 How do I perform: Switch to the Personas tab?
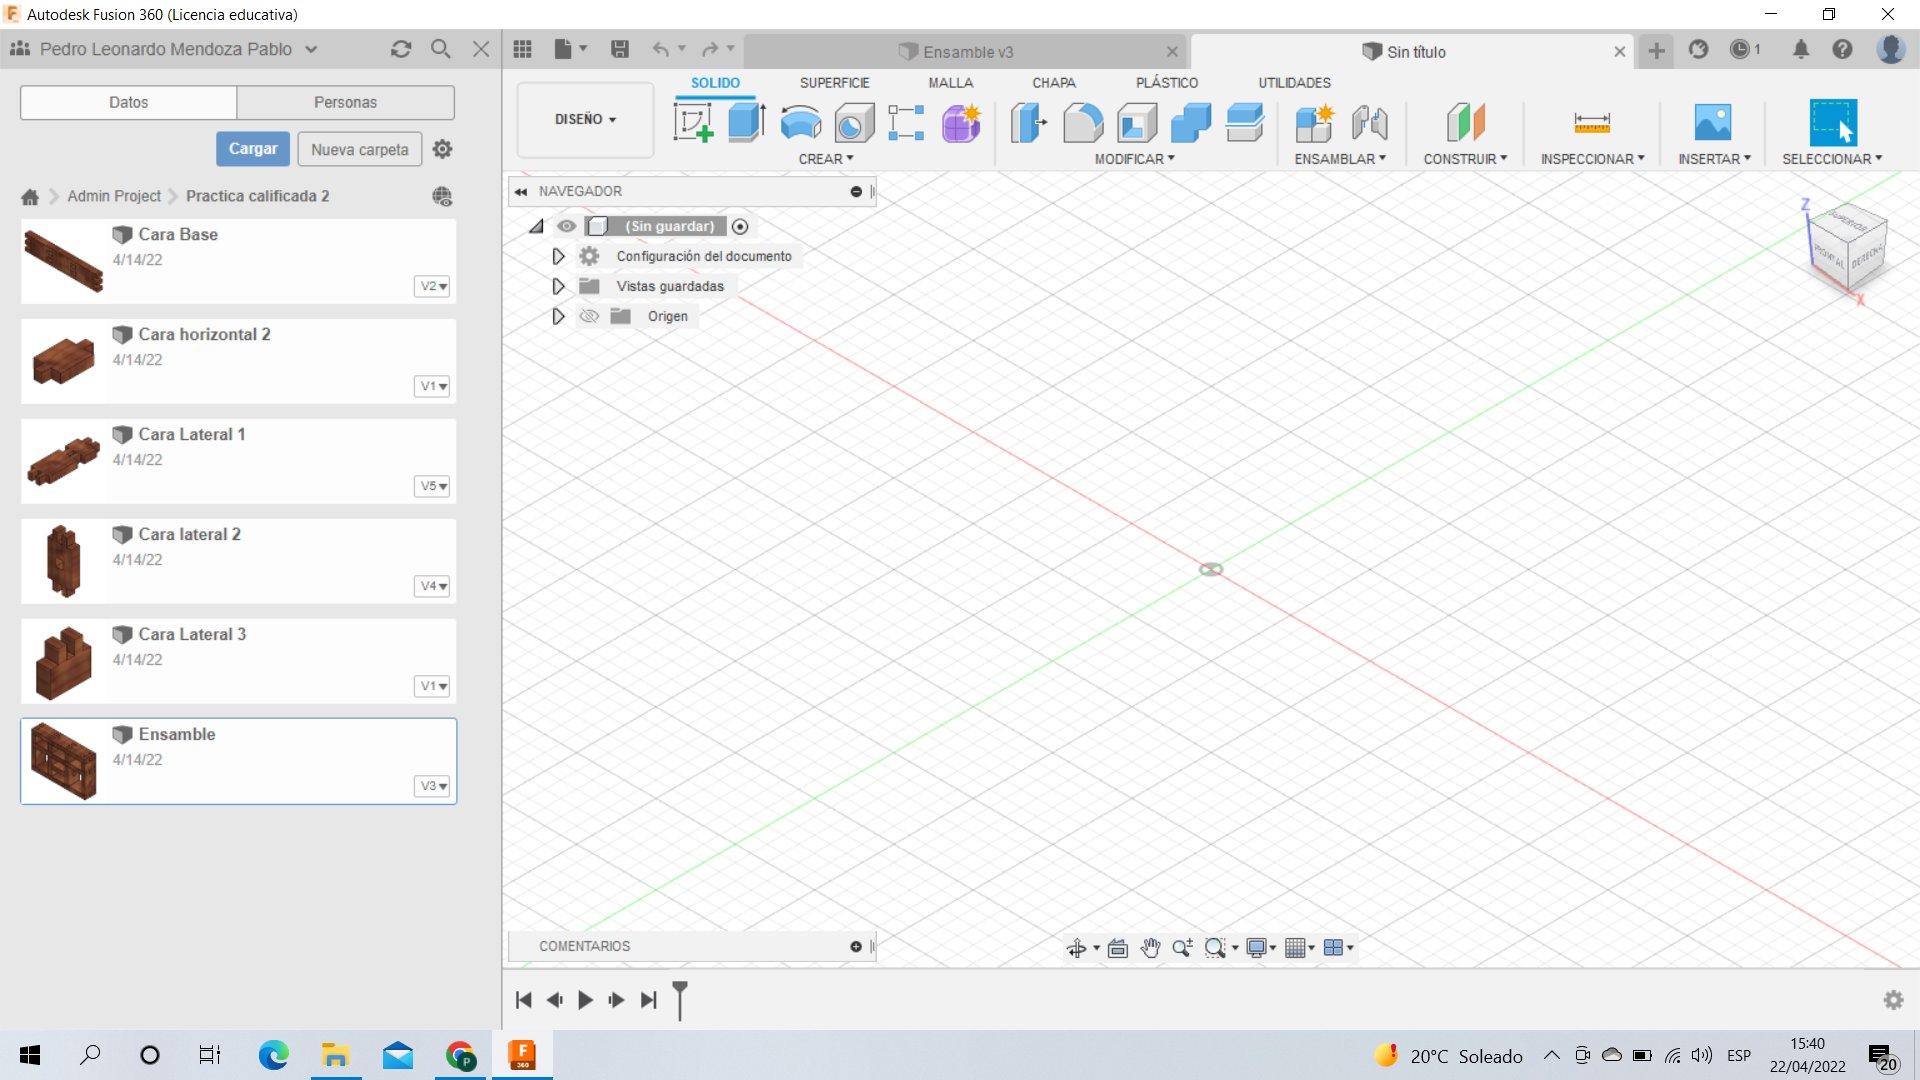pyautogui.click(x=345, y=102)
